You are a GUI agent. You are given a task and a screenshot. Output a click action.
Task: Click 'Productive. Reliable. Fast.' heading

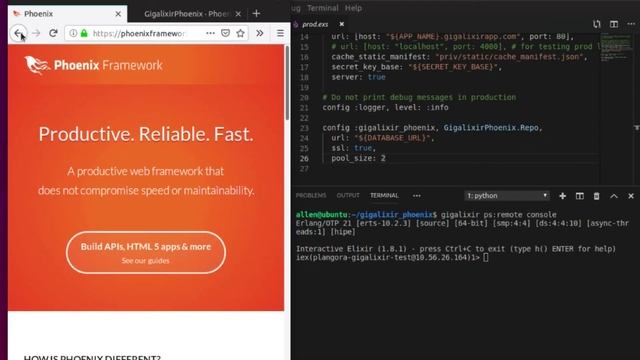[146, 134]
